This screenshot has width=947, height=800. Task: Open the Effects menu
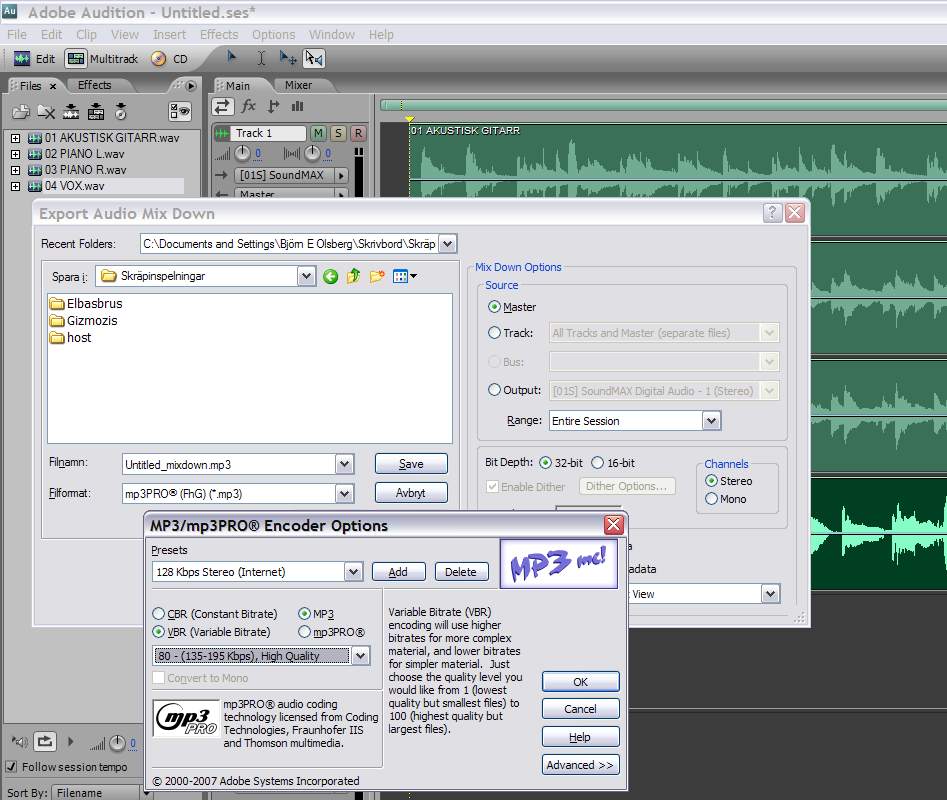pyautogui.click(x=219, y=34)
